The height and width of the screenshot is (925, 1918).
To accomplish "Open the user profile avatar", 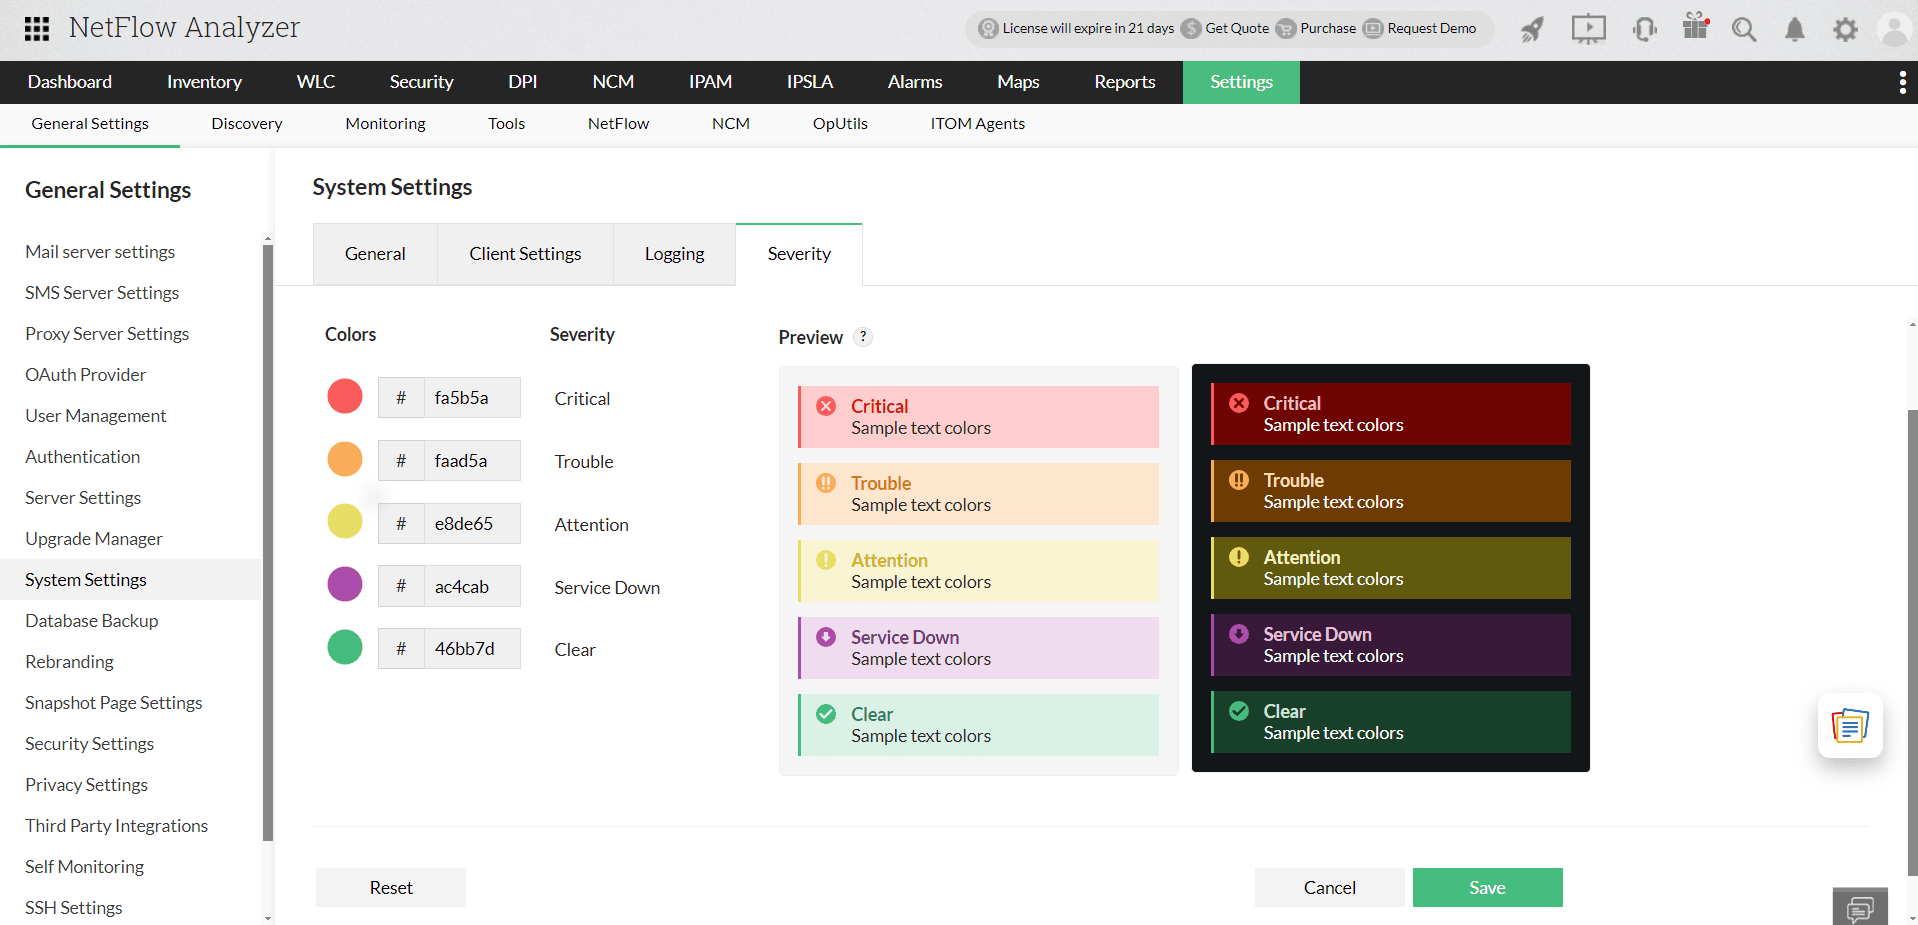I will pyautogui.click(x=1895, y=29).
